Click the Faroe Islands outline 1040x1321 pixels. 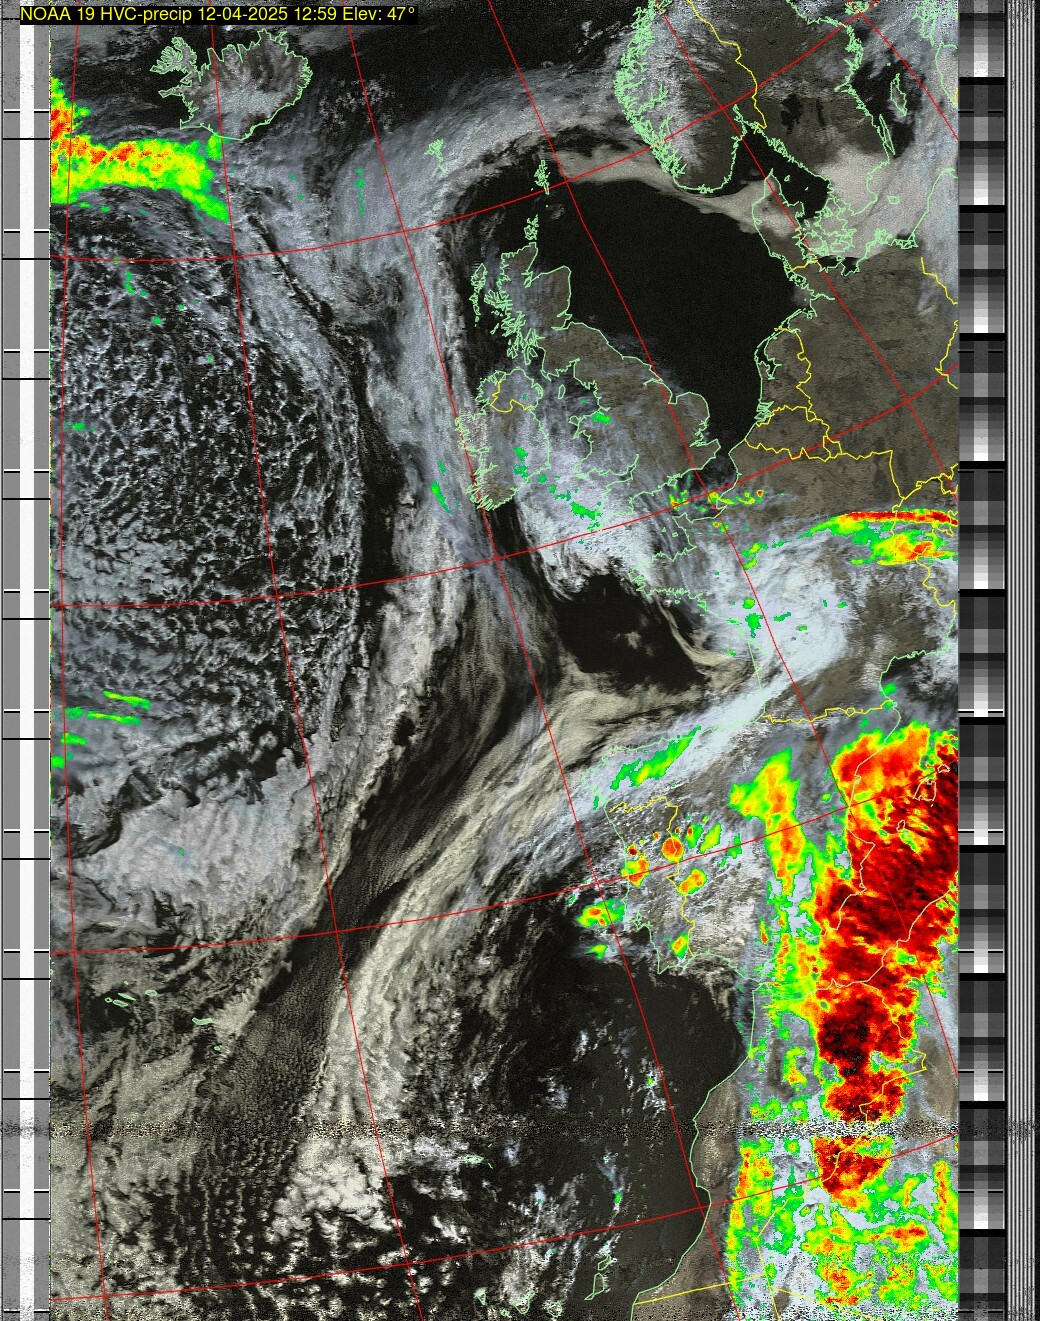click(x=437, y=155)
